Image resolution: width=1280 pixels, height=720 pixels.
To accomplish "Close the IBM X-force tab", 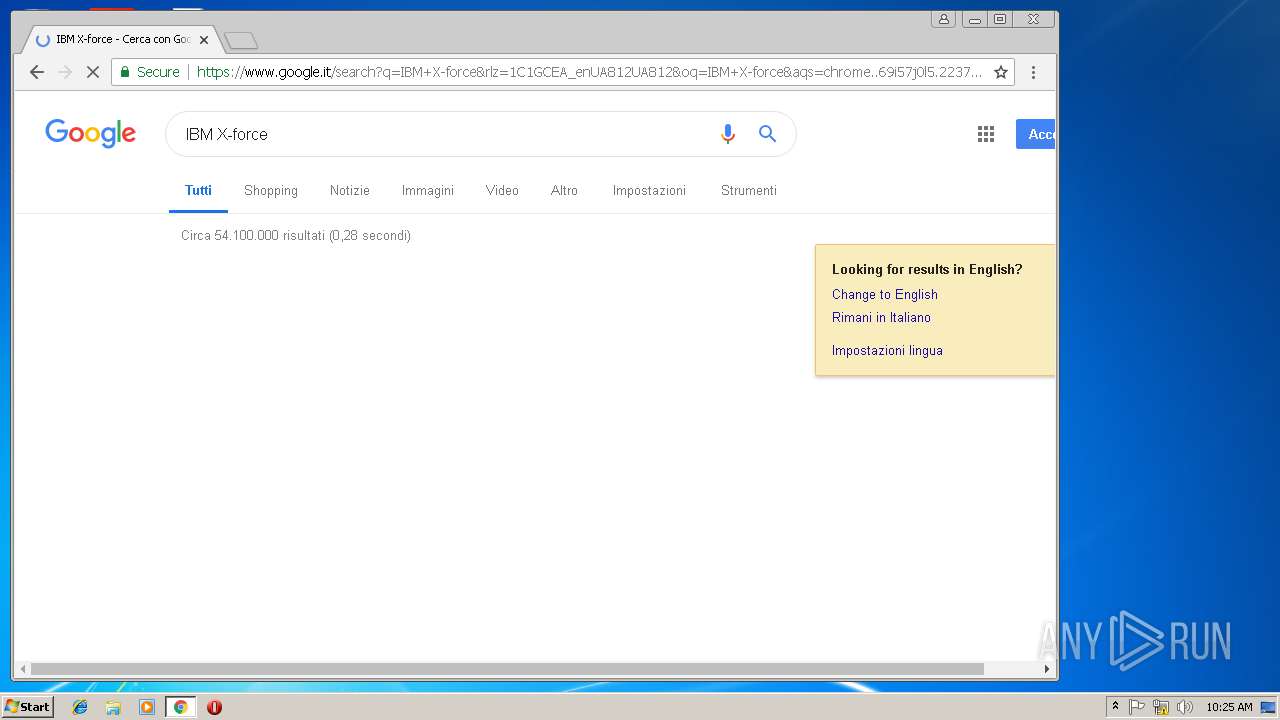I will click(x=204, y=40).
